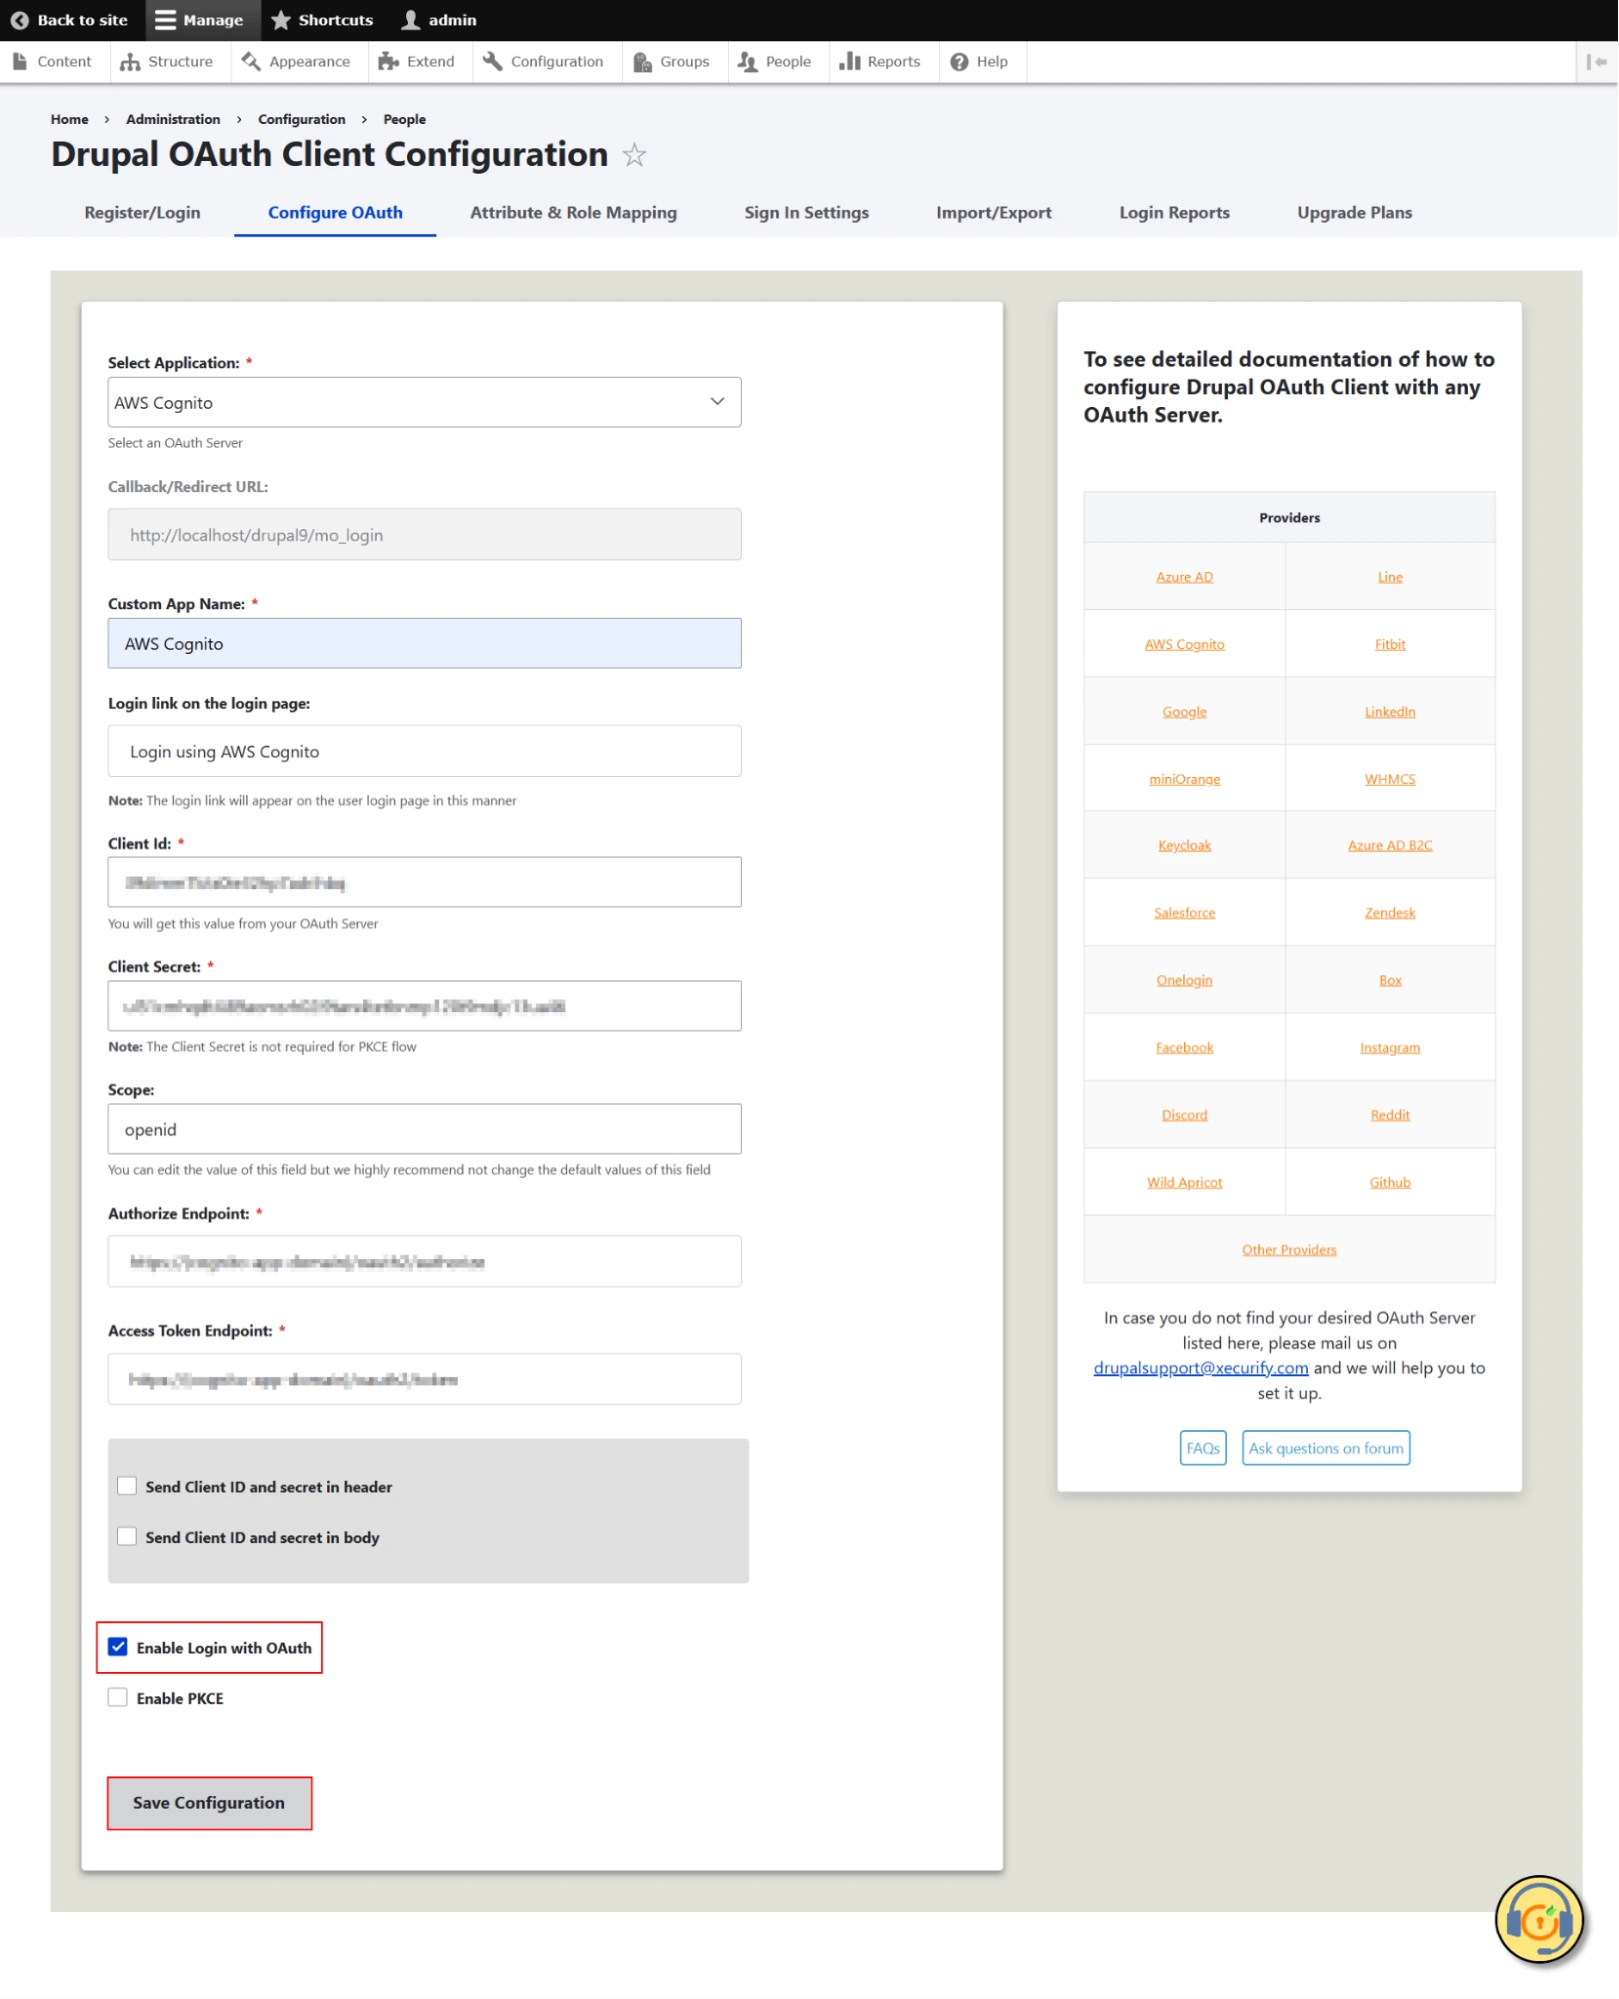
Task: Check Send Client ID and secret in header
Action: pos(127,1485)
